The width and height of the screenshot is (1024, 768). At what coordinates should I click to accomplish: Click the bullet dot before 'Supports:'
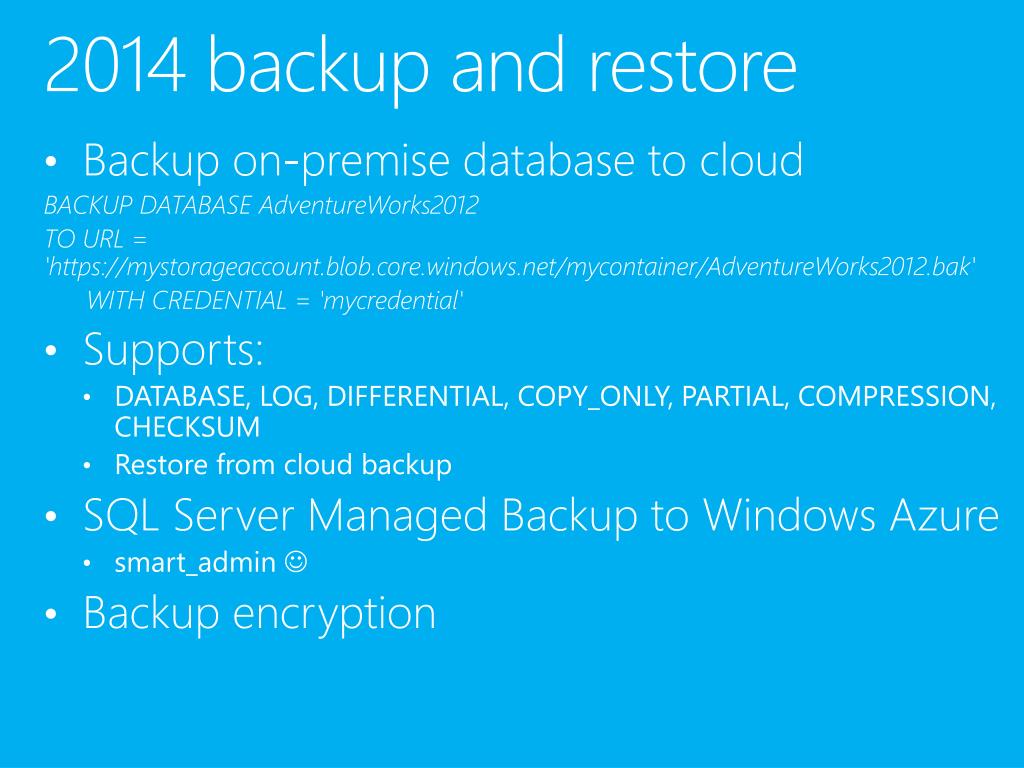[52, 351]
